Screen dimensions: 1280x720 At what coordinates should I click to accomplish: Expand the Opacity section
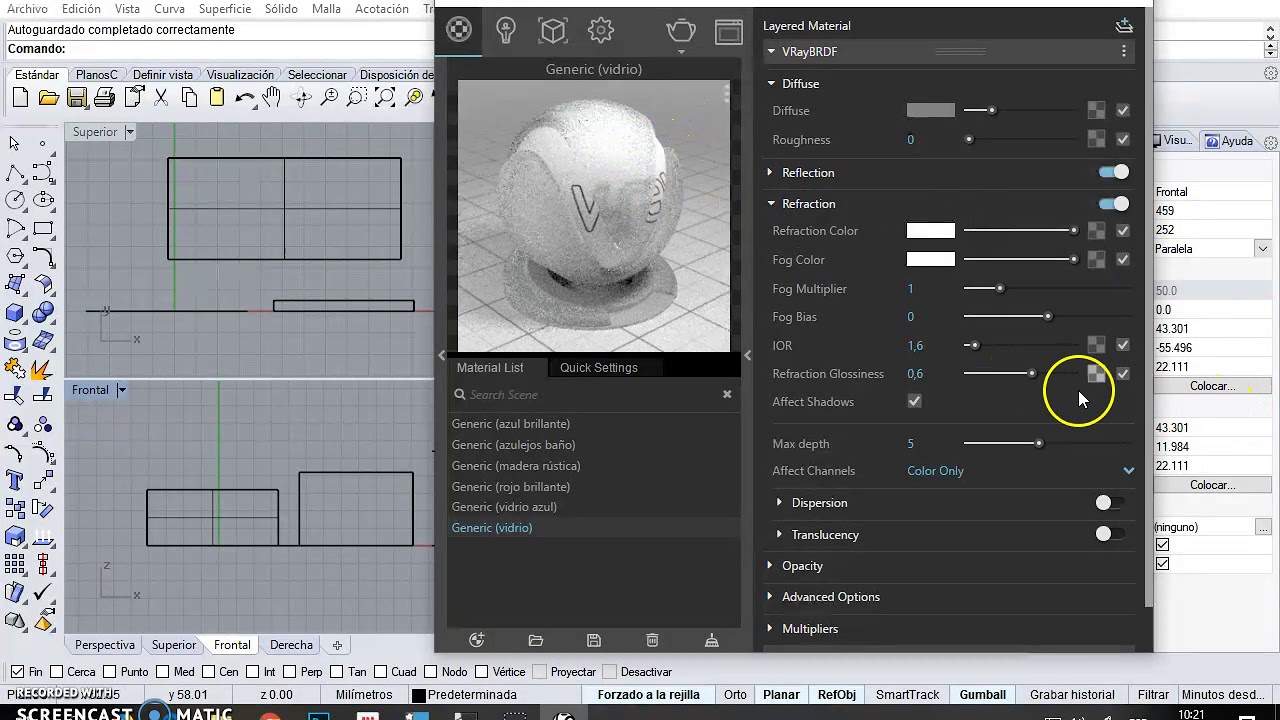tap(770, 566)
